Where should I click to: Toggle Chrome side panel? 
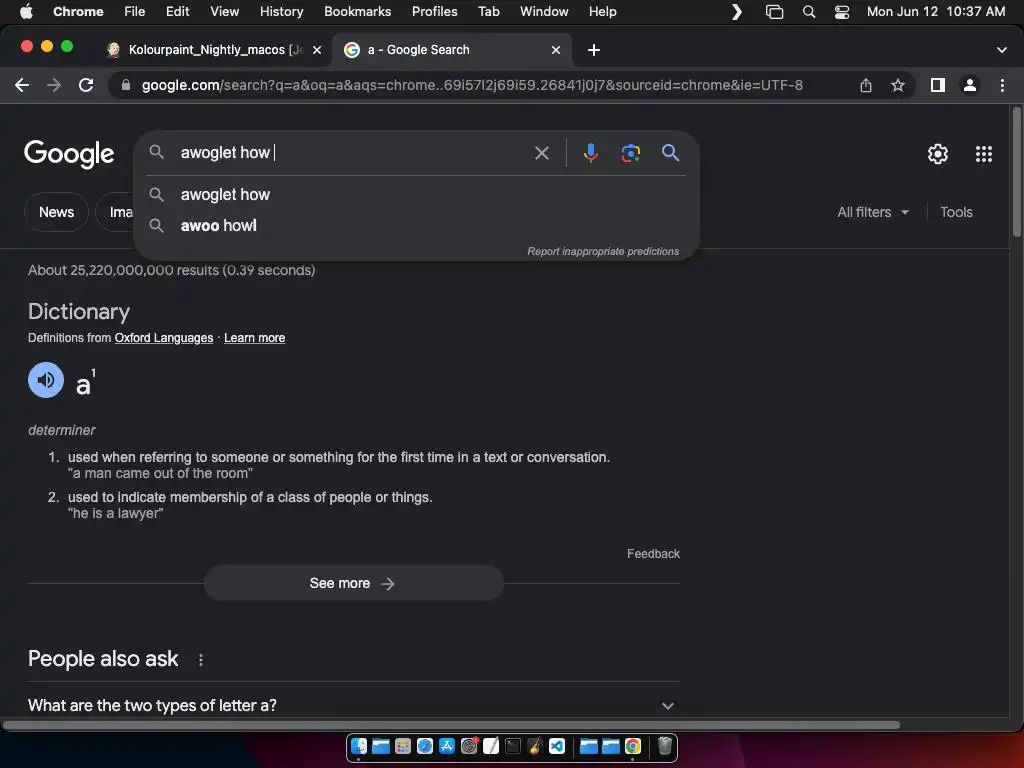tap(938, 85)
